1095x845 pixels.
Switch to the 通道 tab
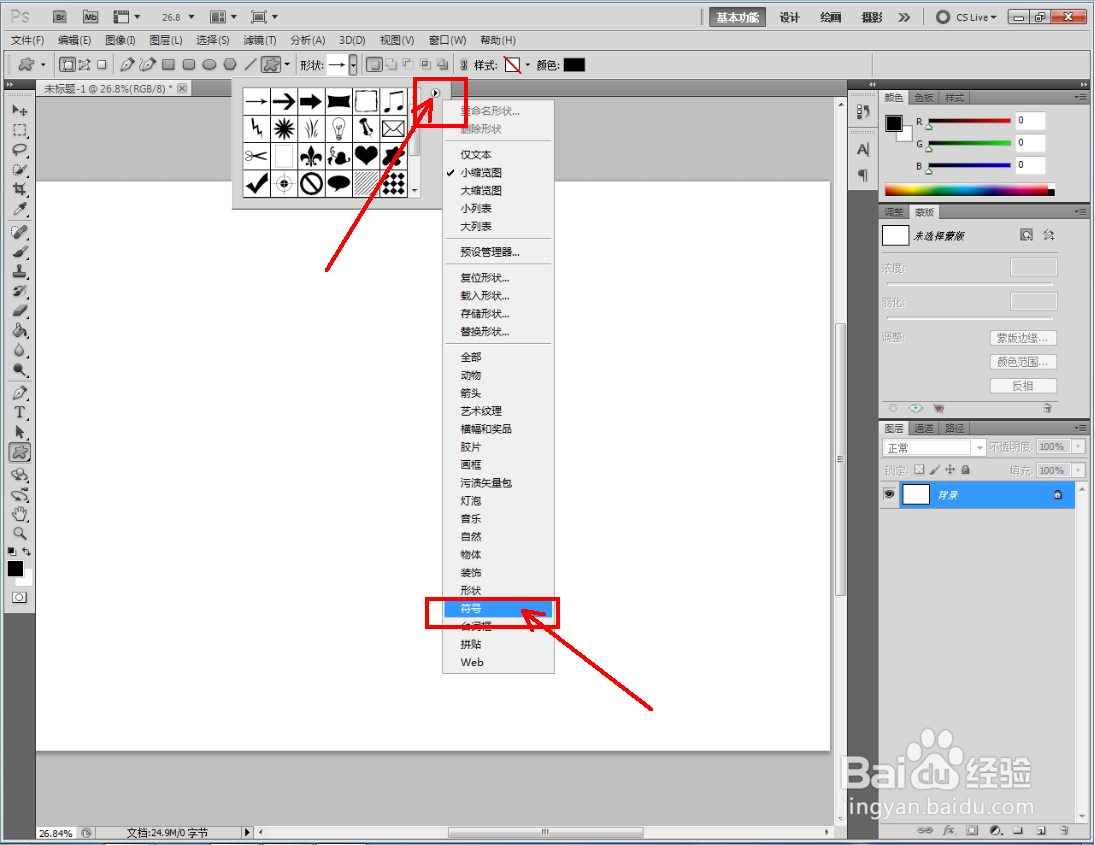coord(923,428)
